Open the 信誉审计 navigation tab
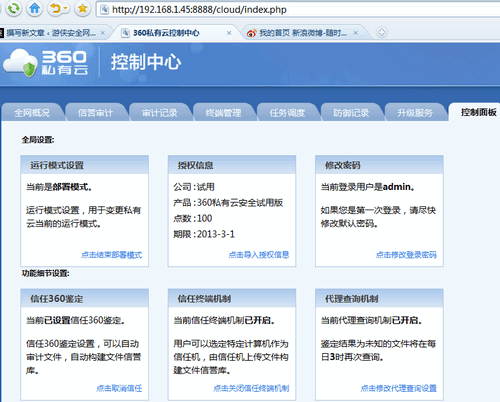 (96, 113)
